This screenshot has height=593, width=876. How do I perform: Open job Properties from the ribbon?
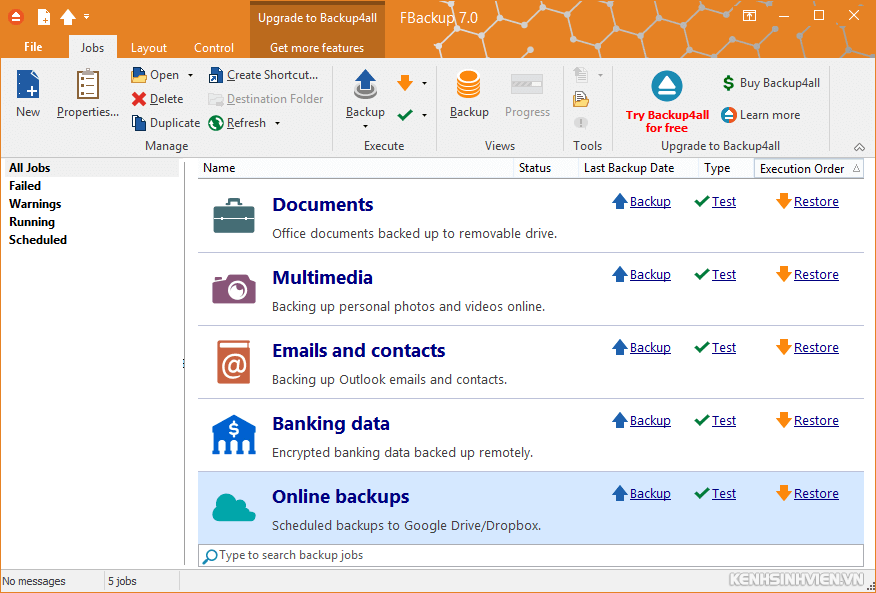(88, 93)
